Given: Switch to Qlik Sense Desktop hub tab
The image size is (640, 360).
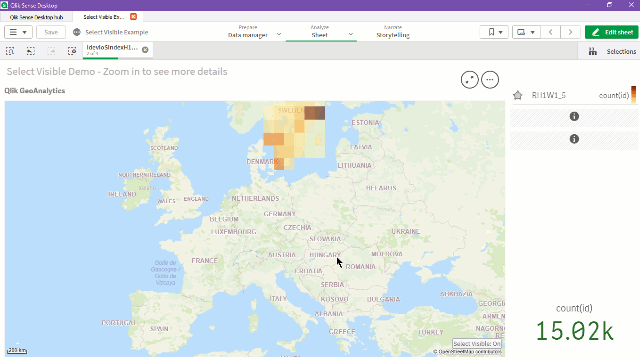Looking at the screenshot, I should pos(36,17).
